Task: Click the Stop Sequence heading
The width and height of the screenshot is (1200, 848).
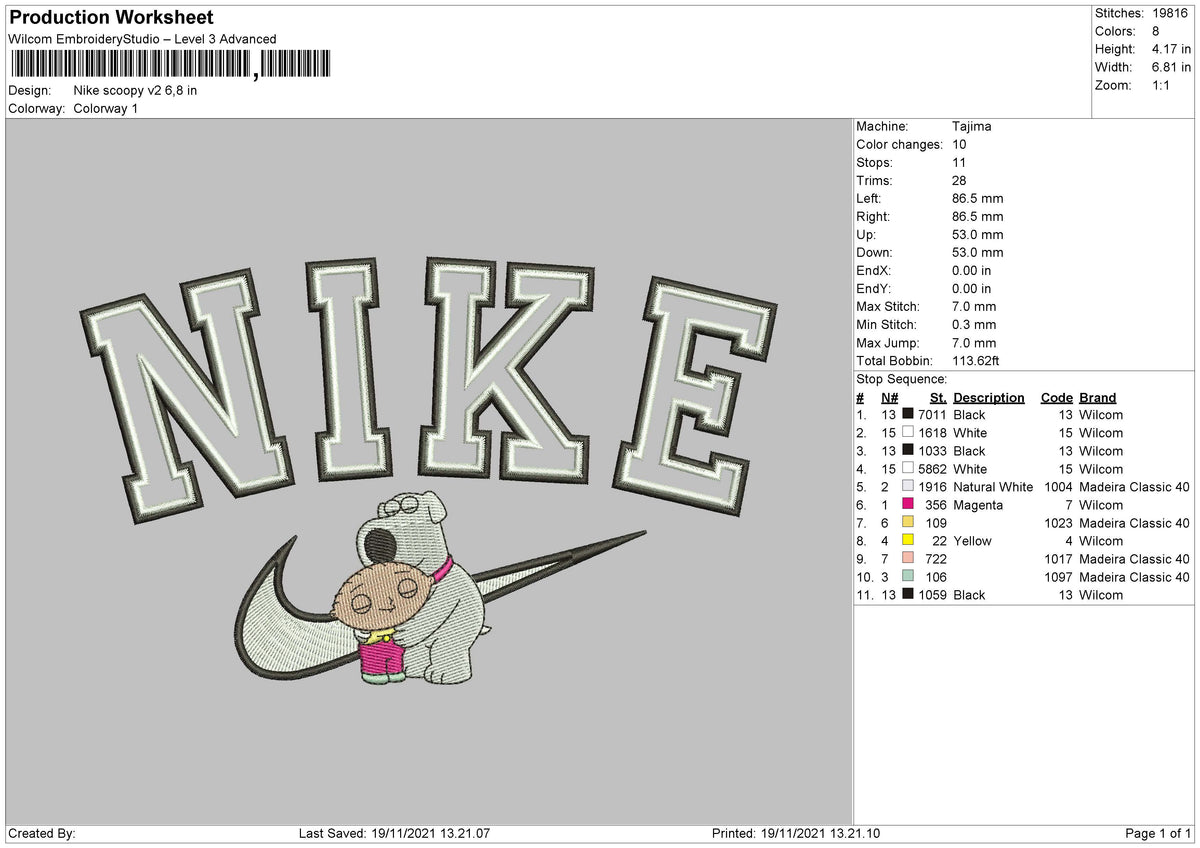Action: pyautogui.click(x=902, y=379)
